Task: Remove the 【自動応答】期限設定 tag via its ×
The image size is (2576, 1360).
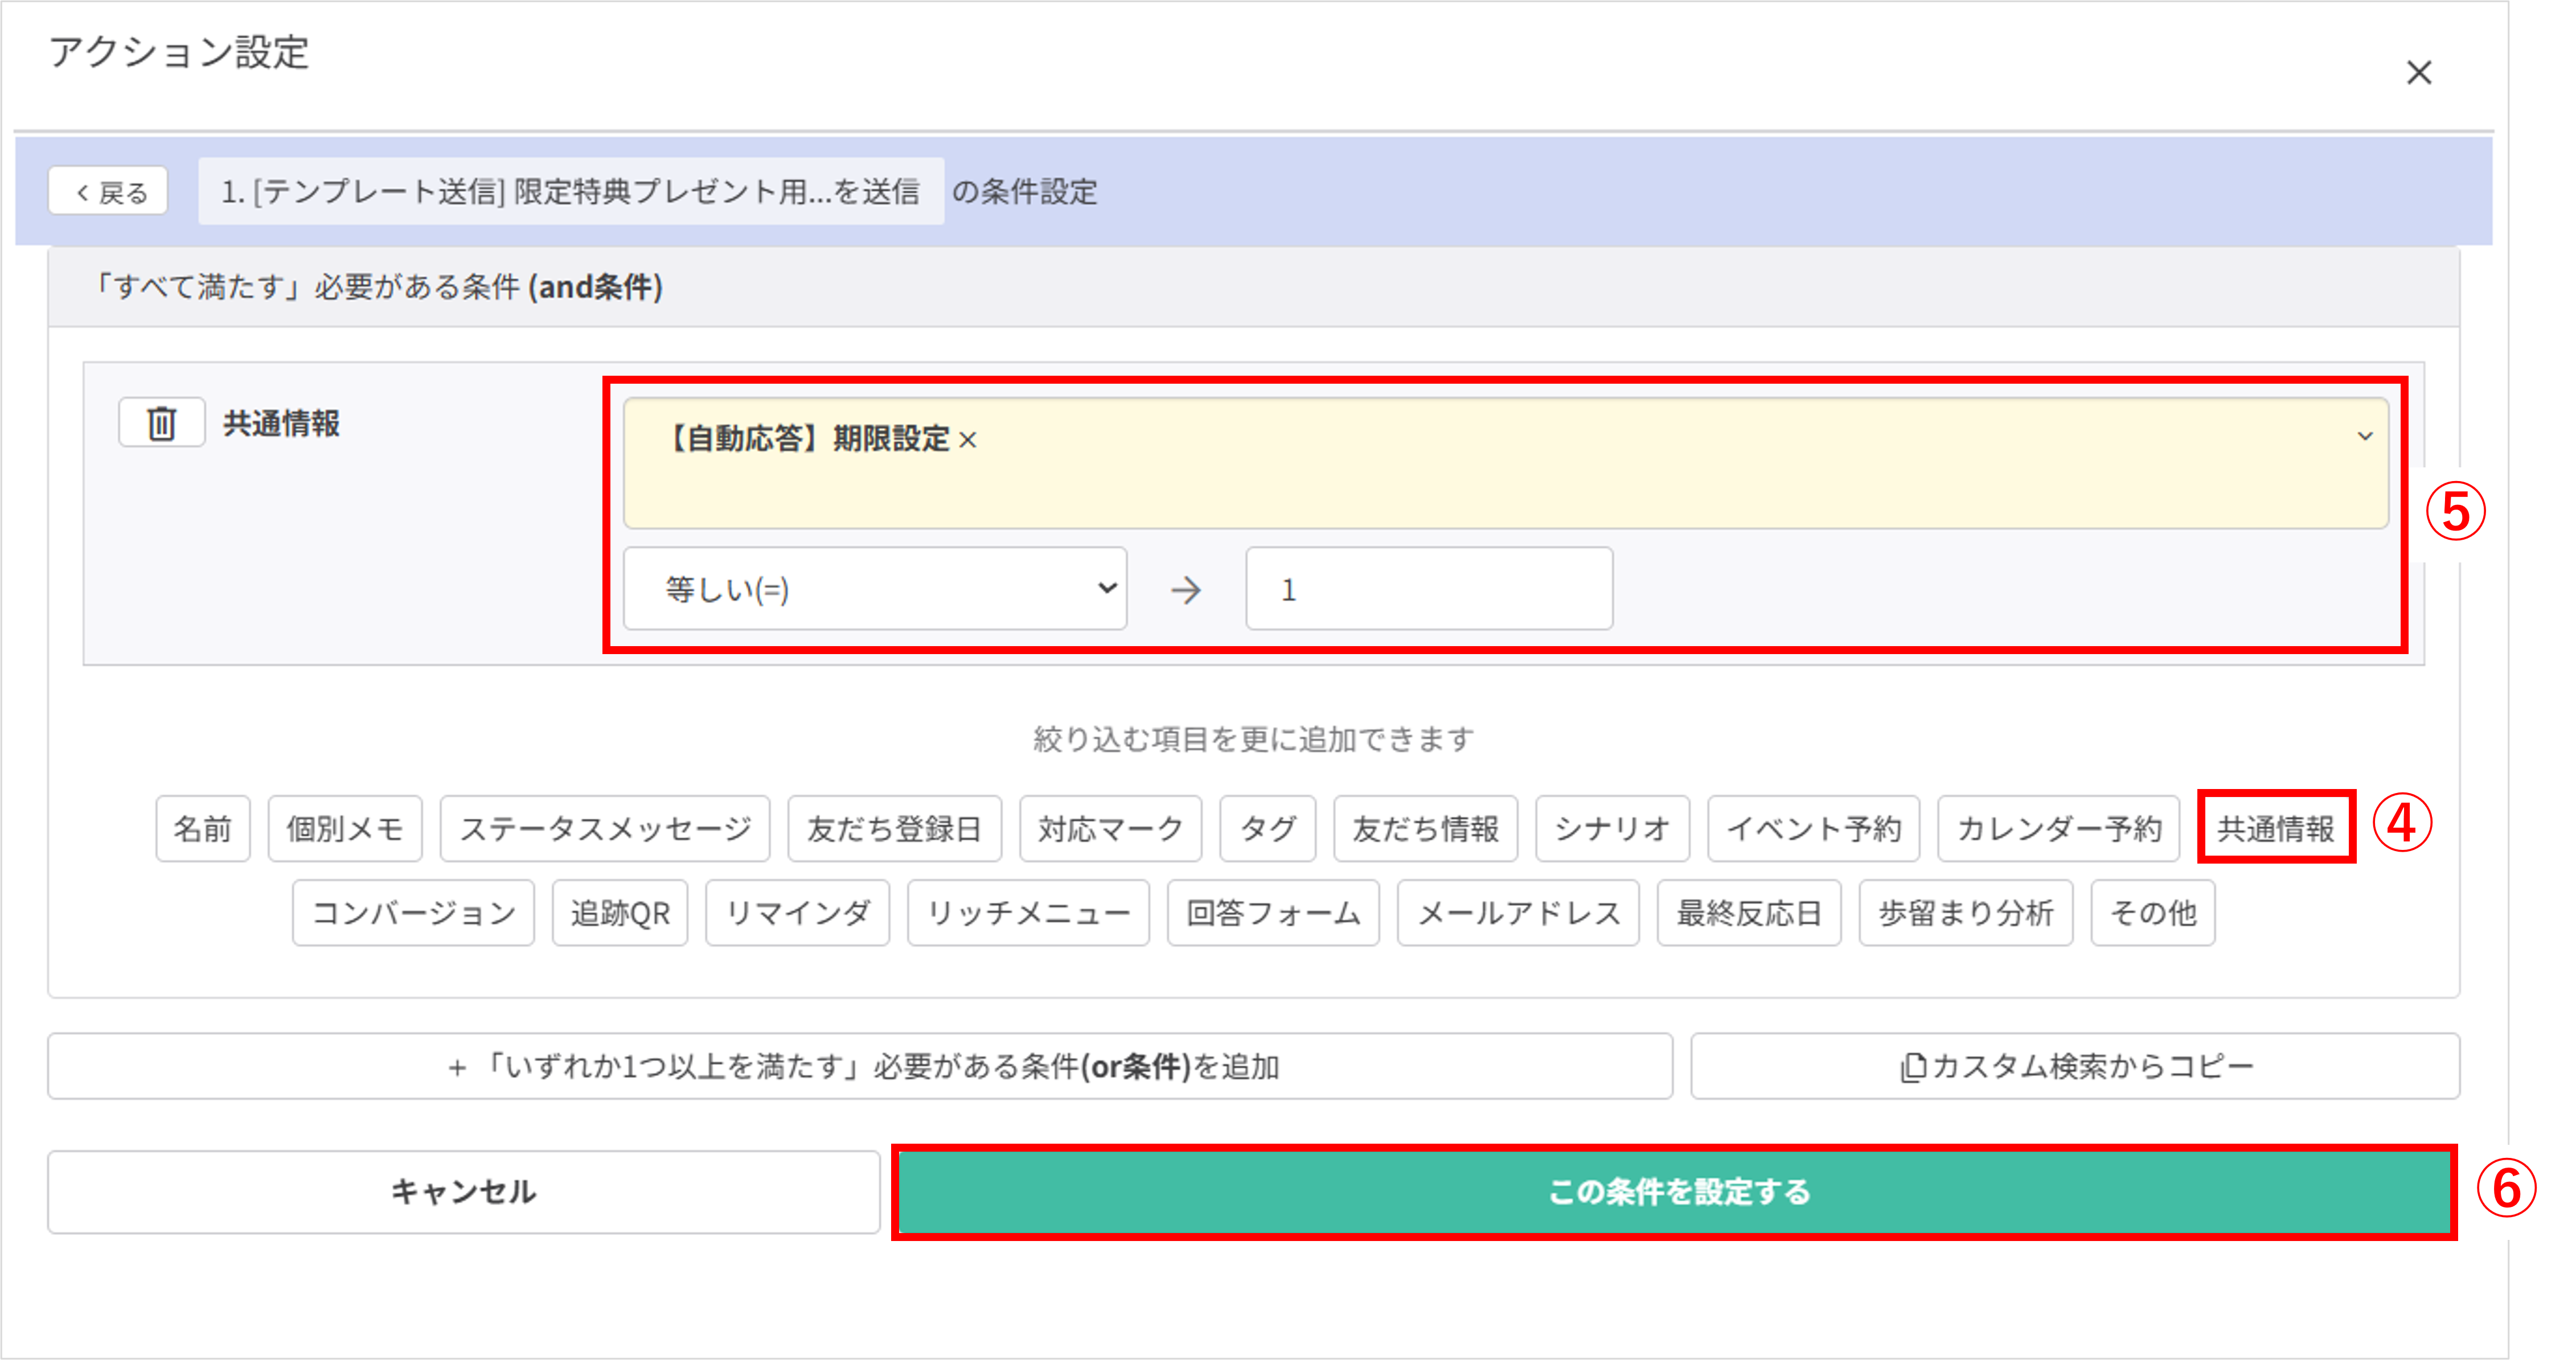Action: (x=969, y=438)
